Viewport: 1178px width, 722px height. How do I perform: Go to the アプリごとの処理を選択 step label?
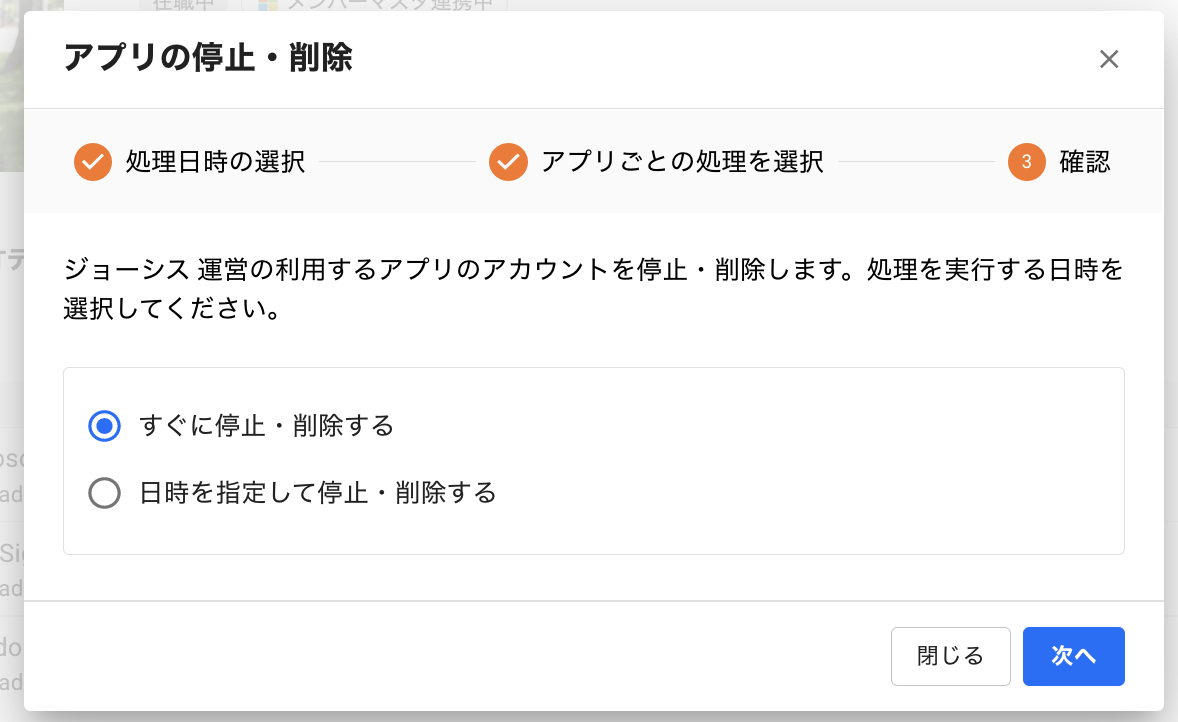[682, 162]
